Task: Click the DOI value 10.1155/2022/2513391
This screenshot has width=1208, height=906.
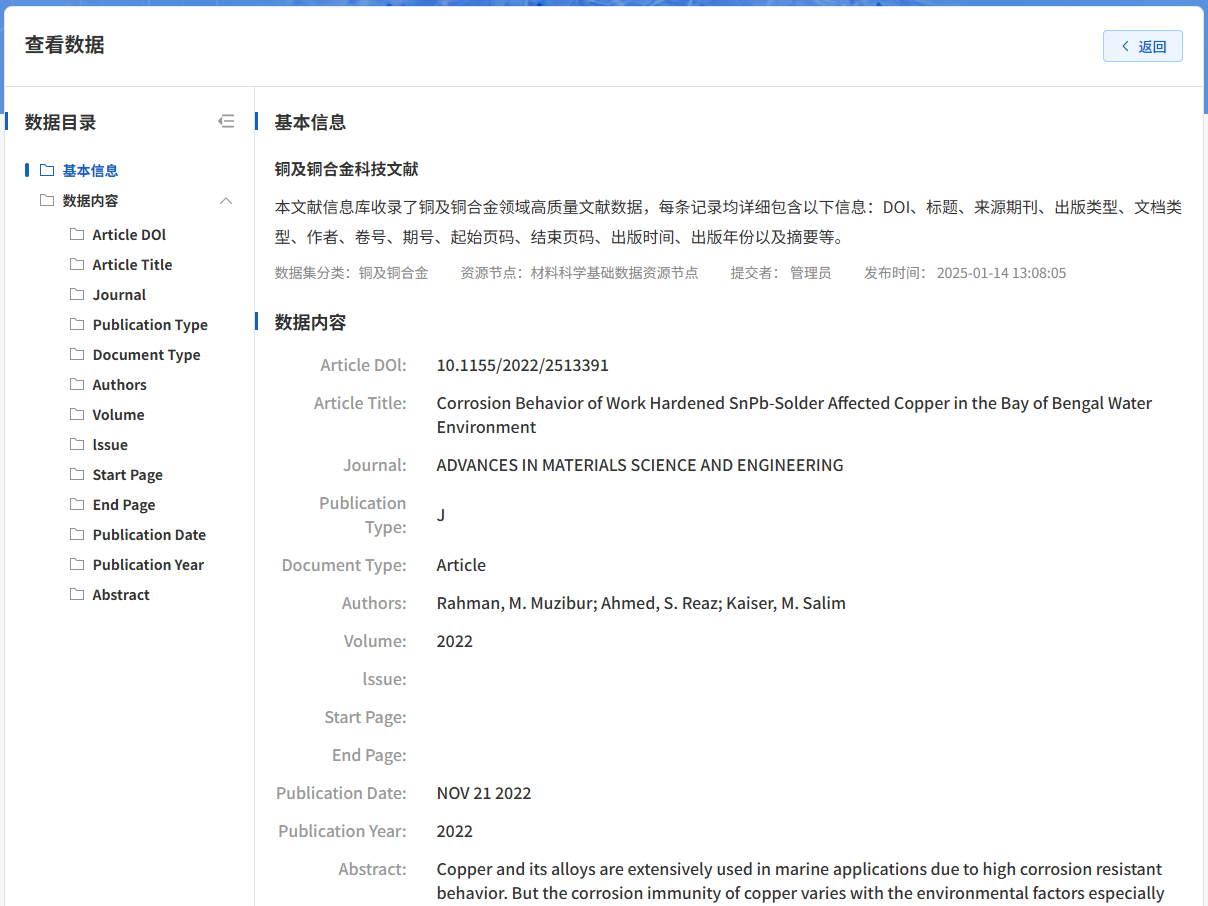Action: tap(522, 366)
